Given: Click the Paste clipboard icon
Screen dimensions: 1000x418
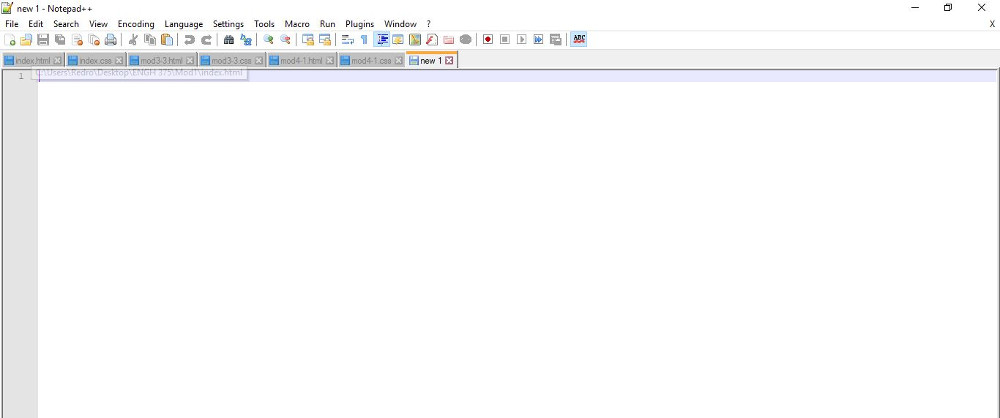Looking at the screenshot, I should point(167,40).
